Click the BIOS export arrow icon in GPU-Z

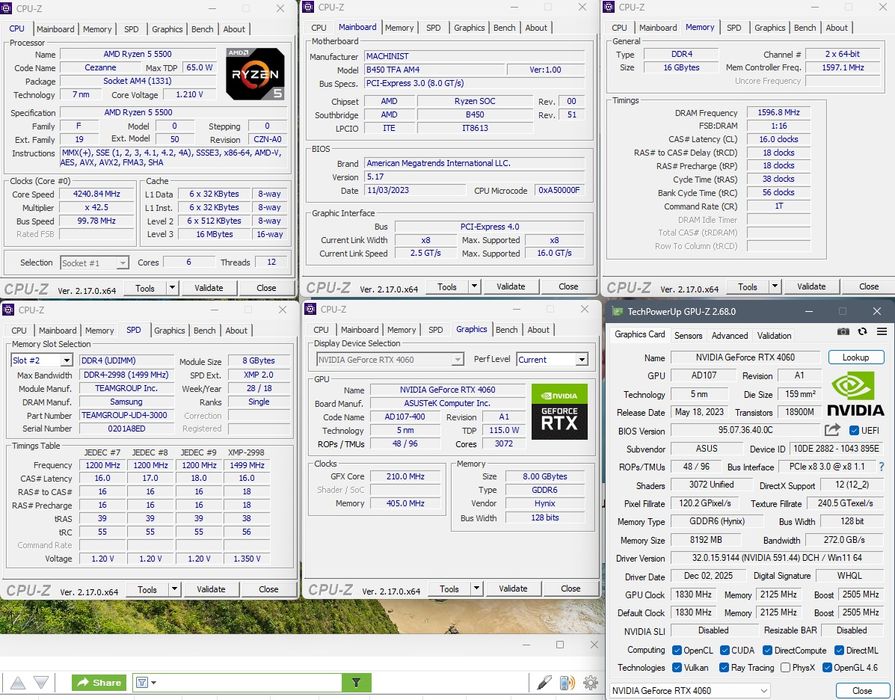click(x=833, y=429)
